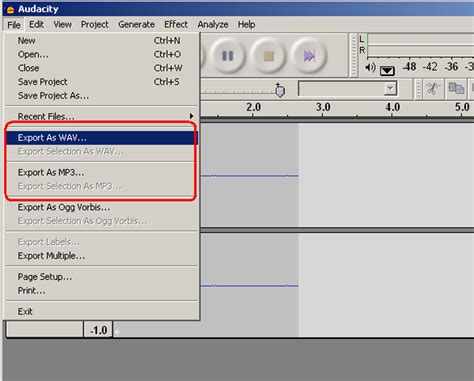Click the Stop playback button
Image resolution: width=474 pixels, height=381 pixels.
[x=268, y=56]
